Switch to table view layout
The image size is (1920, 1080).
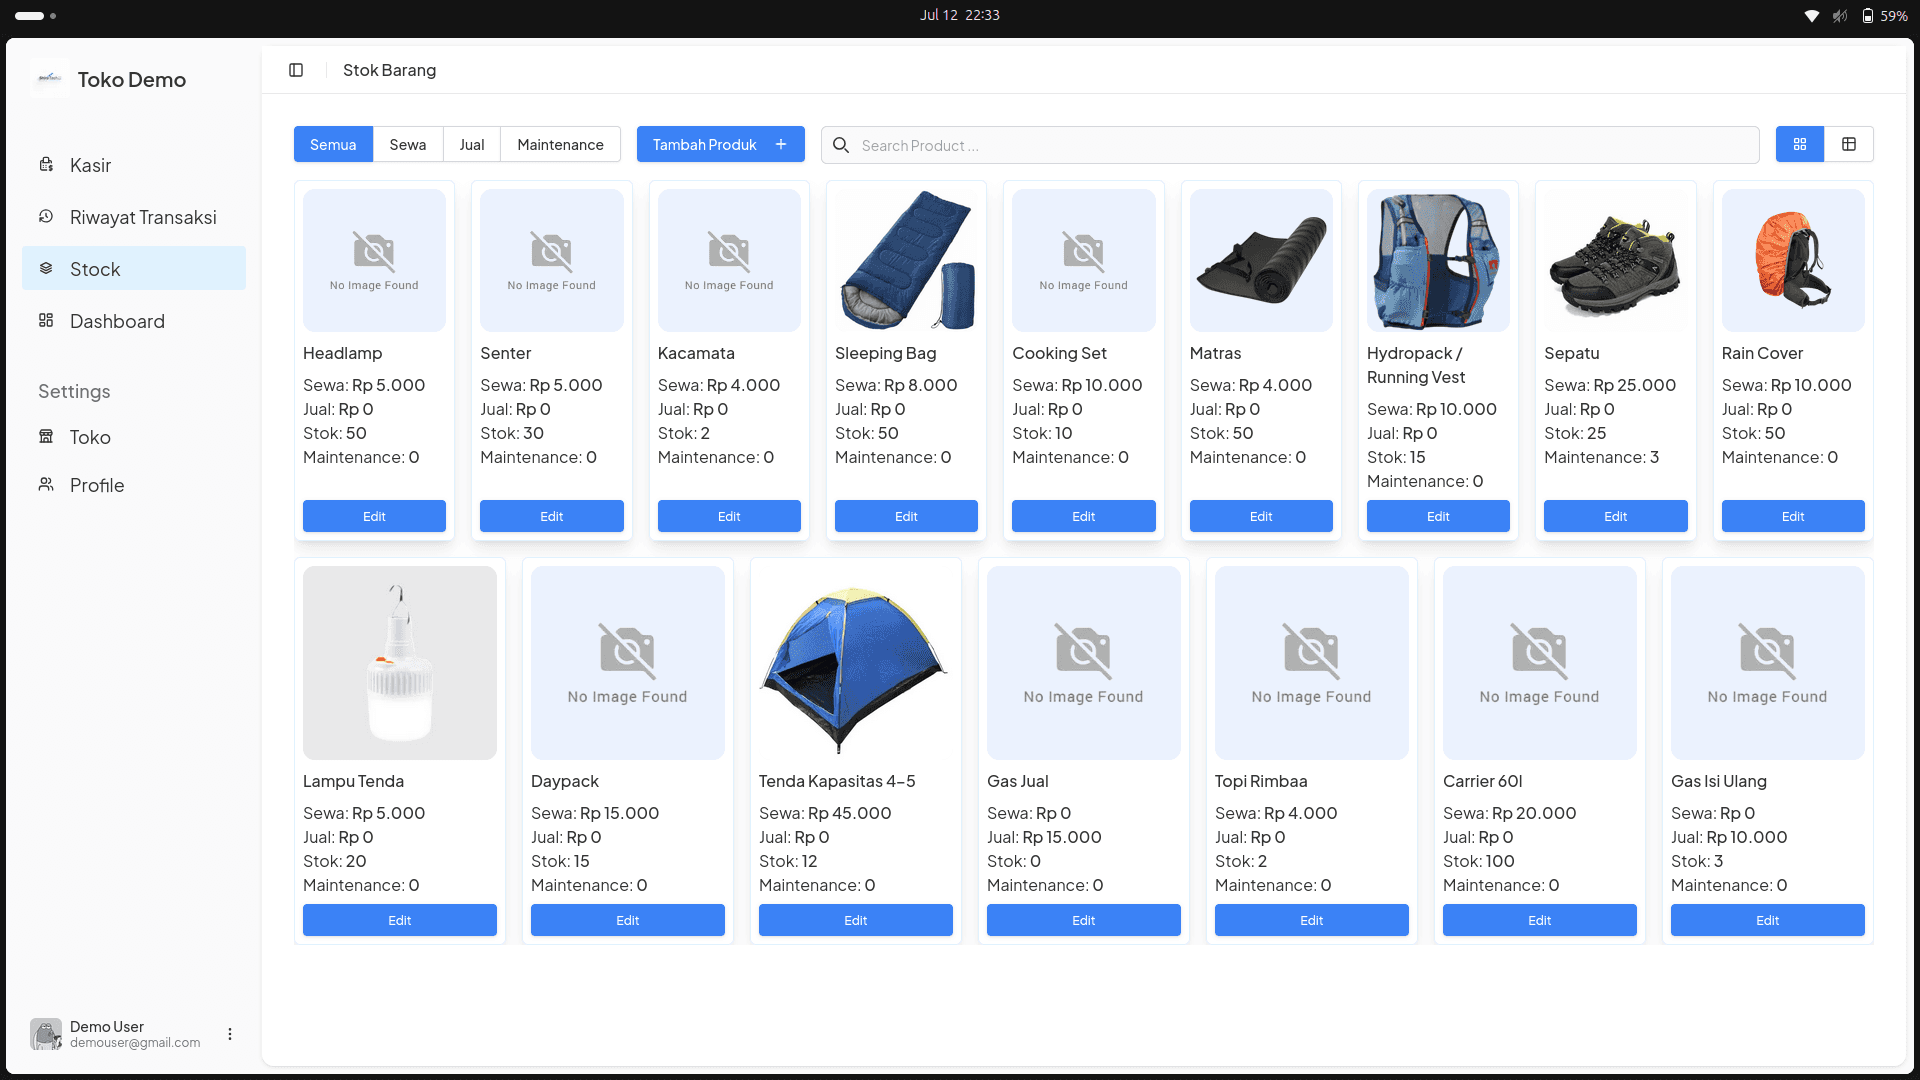pos(1849,144)
